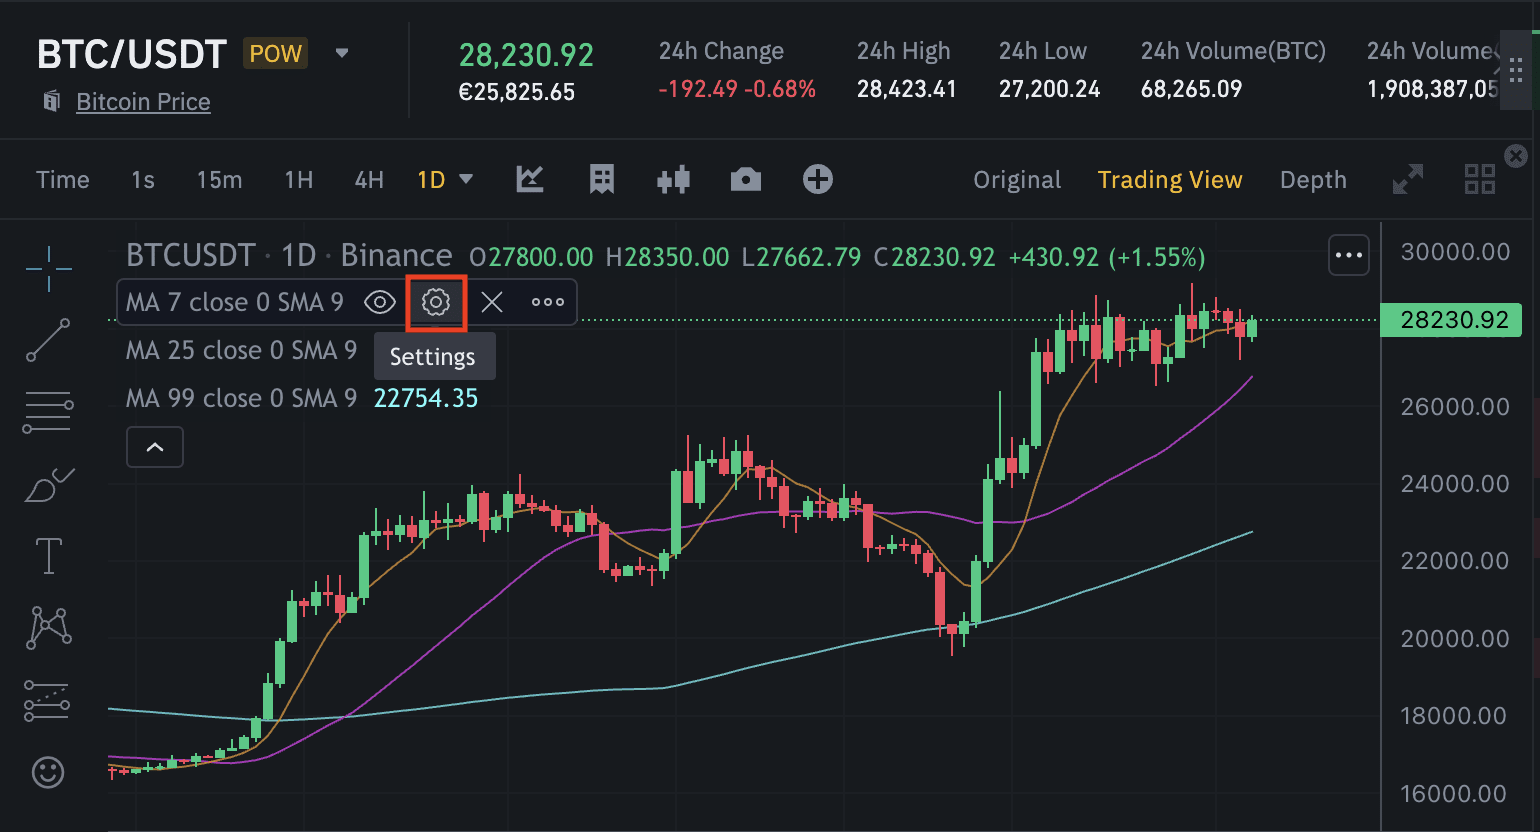Select the 4H interval
Screen dimensions: 1540x832
[x=369, y=180]
